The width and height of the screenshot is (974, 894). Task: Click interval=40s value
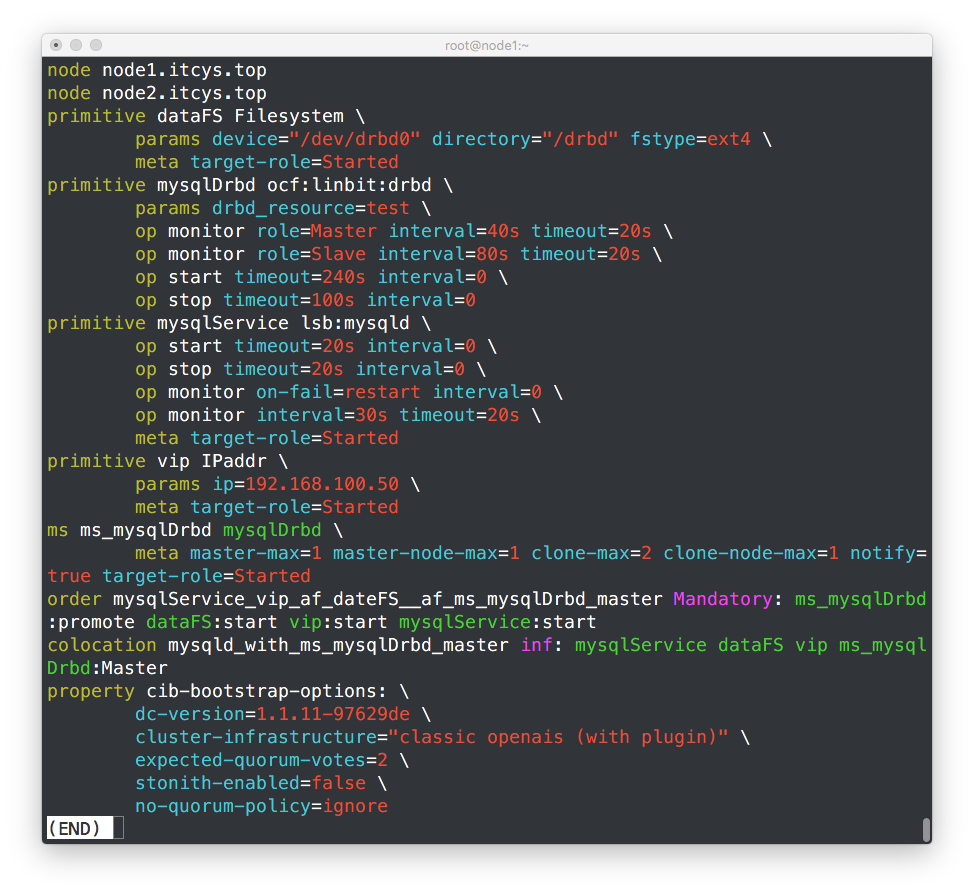pos(453,231)
